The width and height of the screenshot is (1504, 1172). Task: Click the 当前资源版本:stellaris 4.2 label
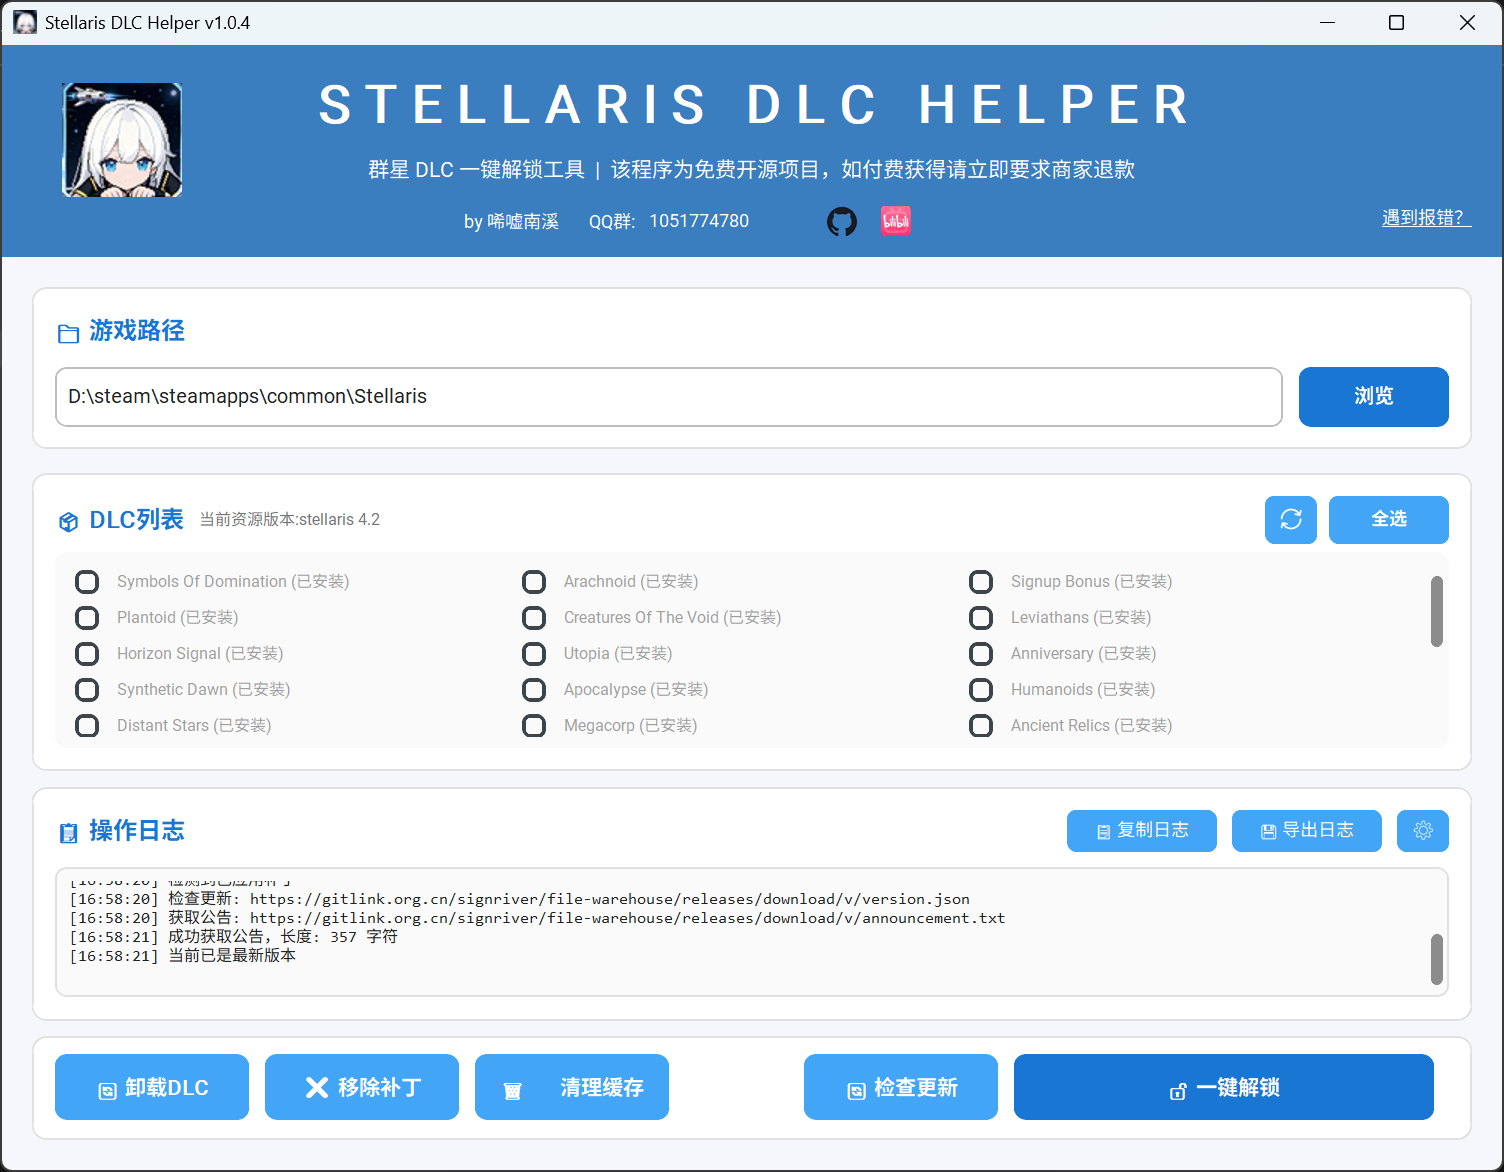(290, 520)
